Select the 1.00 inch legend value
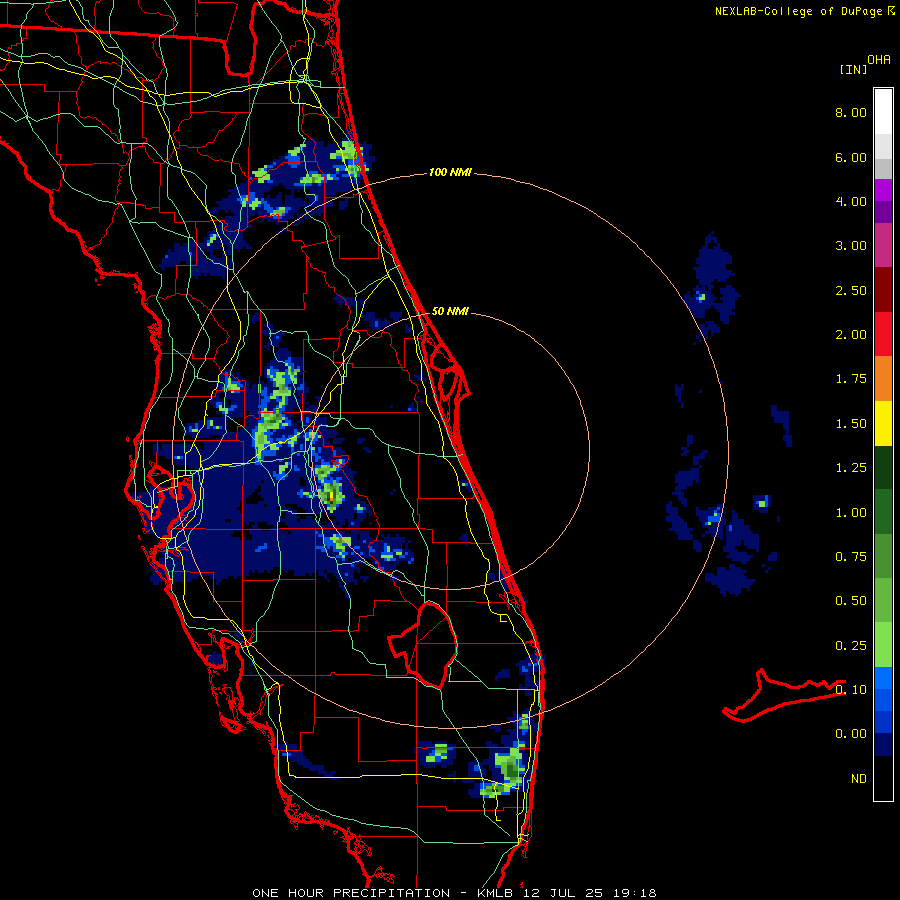900x900 pixels. coord(851,513)
